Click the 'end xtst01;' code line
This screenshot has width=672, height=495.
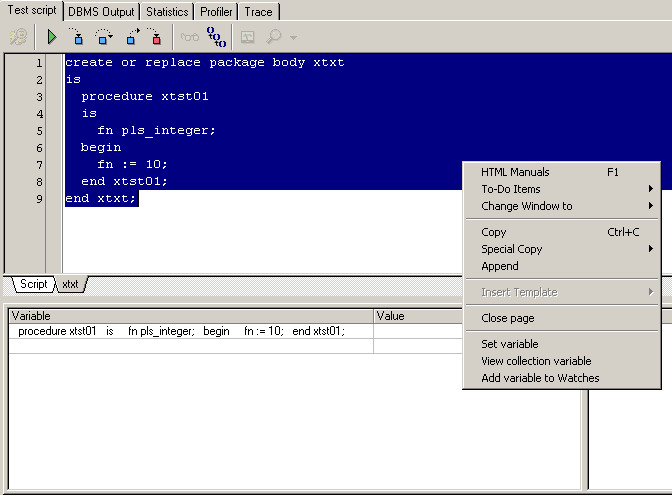click(124, 181)
